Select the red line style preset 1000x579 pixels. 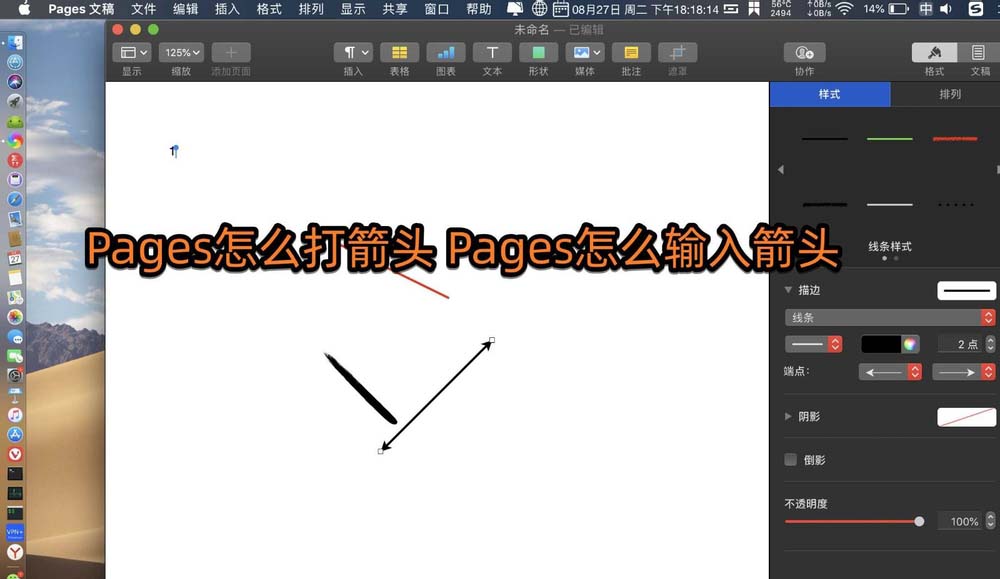point(955,137)
